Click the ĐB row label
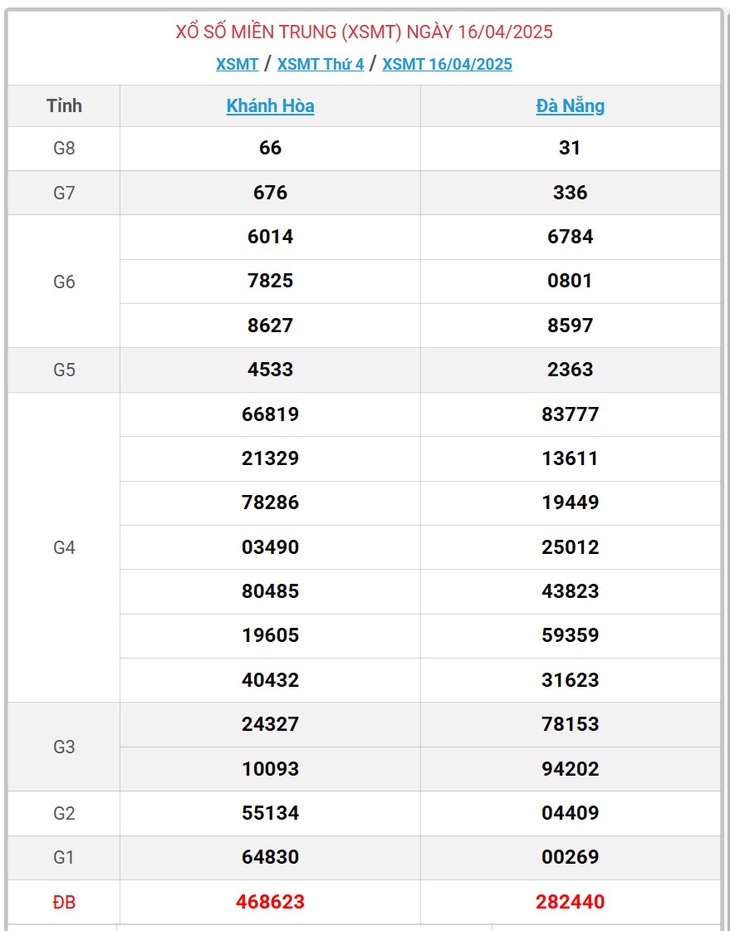The image size is (730, 931). point(64,902)
